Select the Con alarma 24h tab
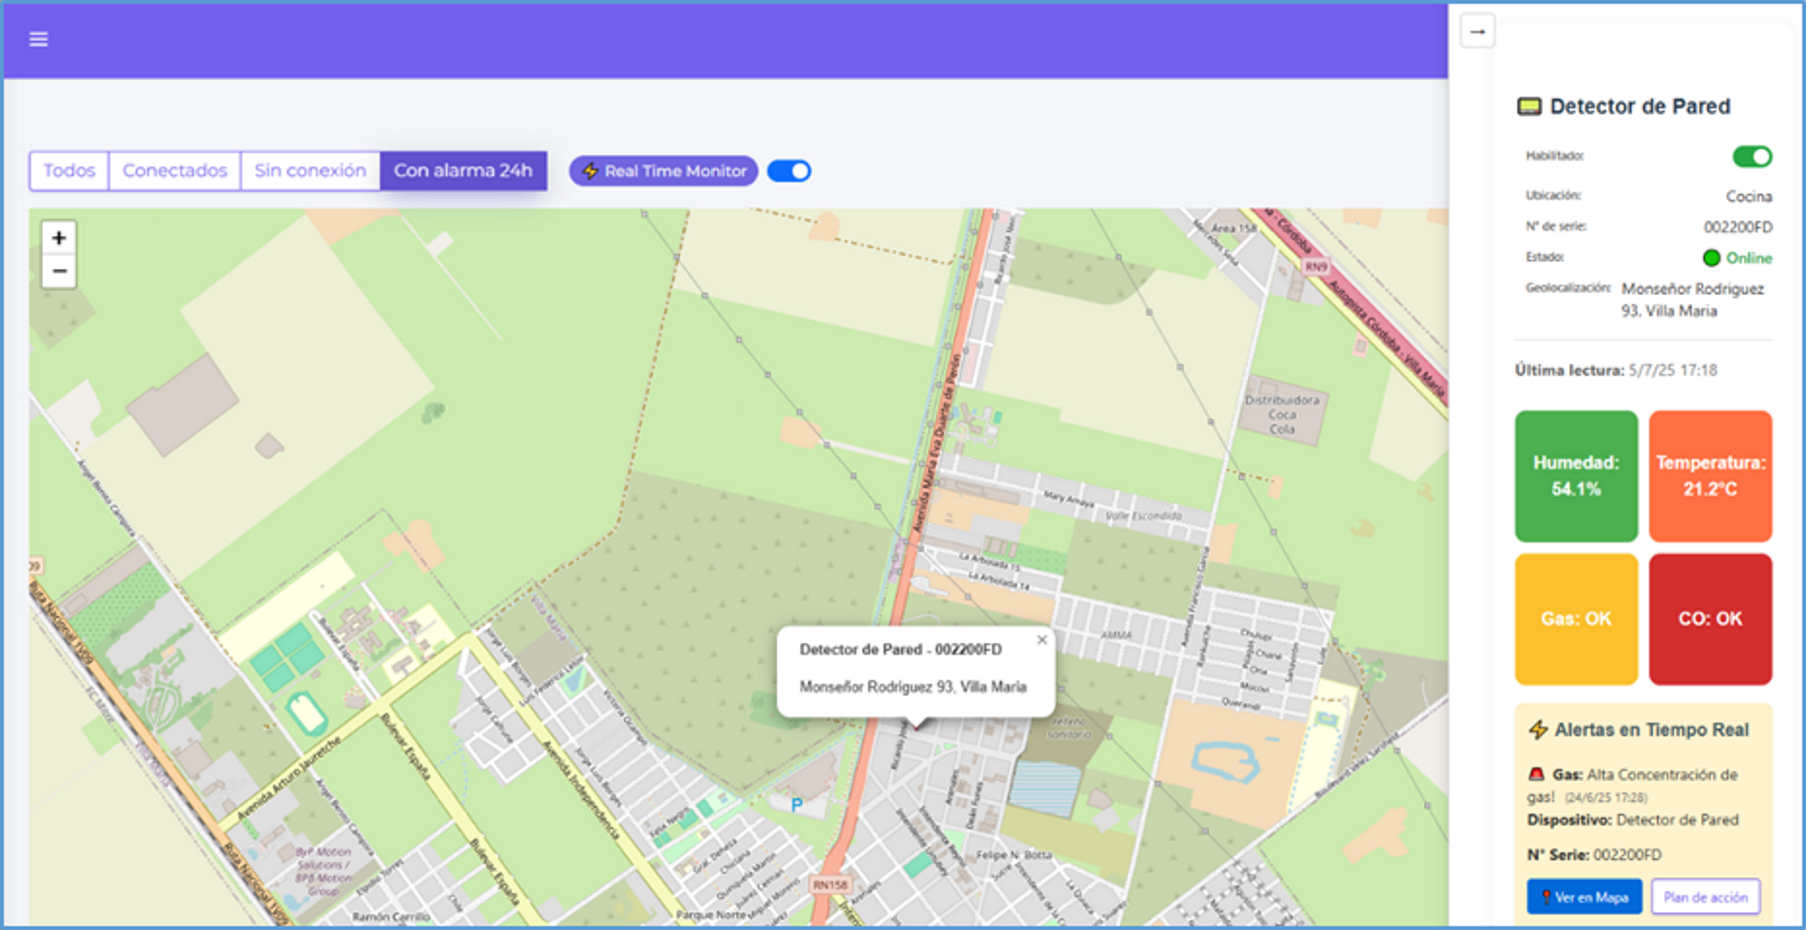The height and width of the screenshot is (930, 1806). coord(463,171)
